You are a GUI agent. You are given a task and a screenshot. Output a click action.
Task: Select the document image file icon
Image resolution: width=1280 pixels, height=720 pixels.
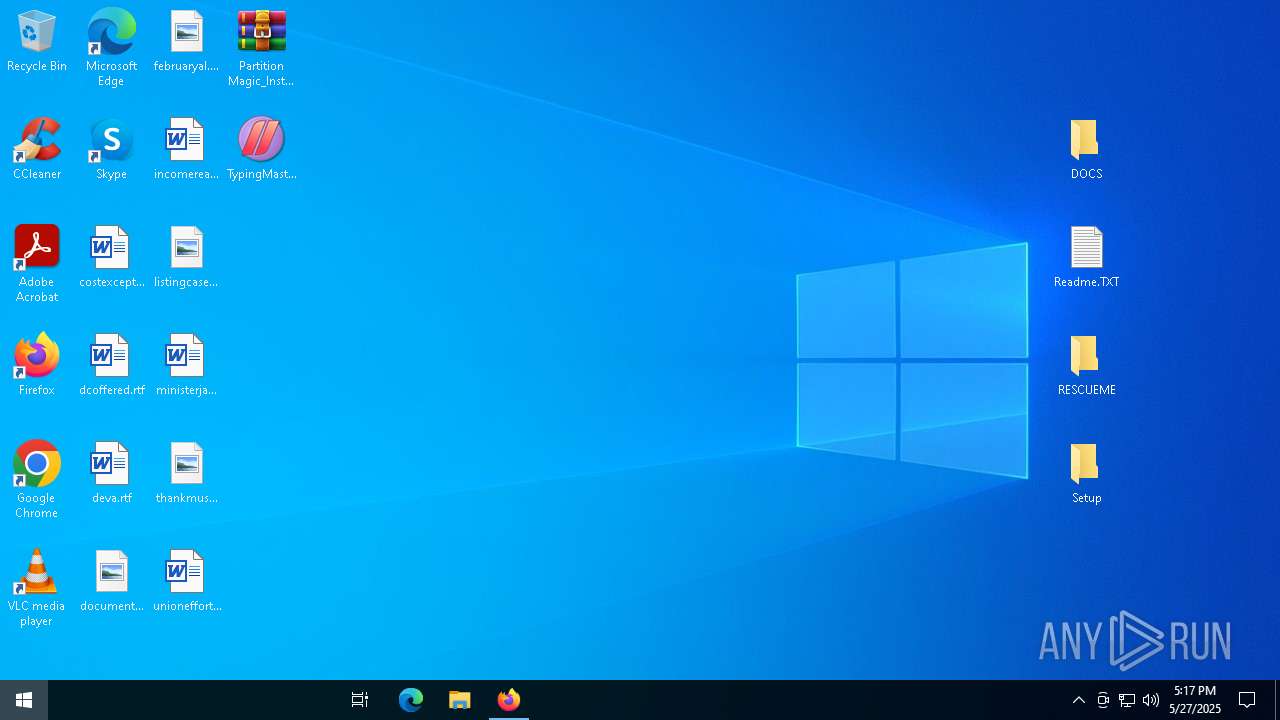(x=111, y=582)
